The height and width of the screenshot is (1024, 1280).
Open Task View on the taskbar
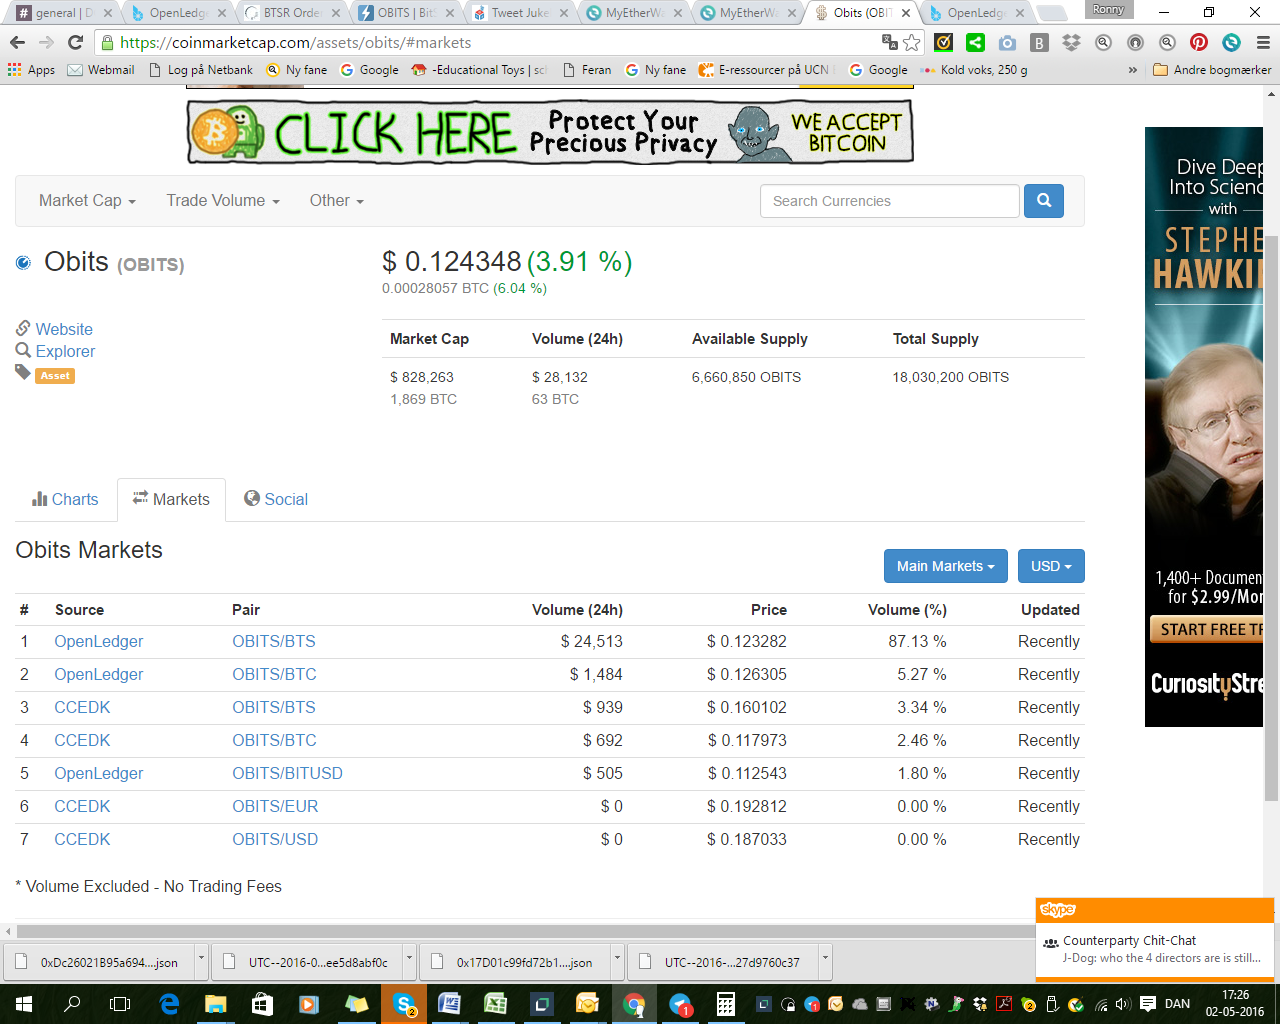[x=120, y=1004]
